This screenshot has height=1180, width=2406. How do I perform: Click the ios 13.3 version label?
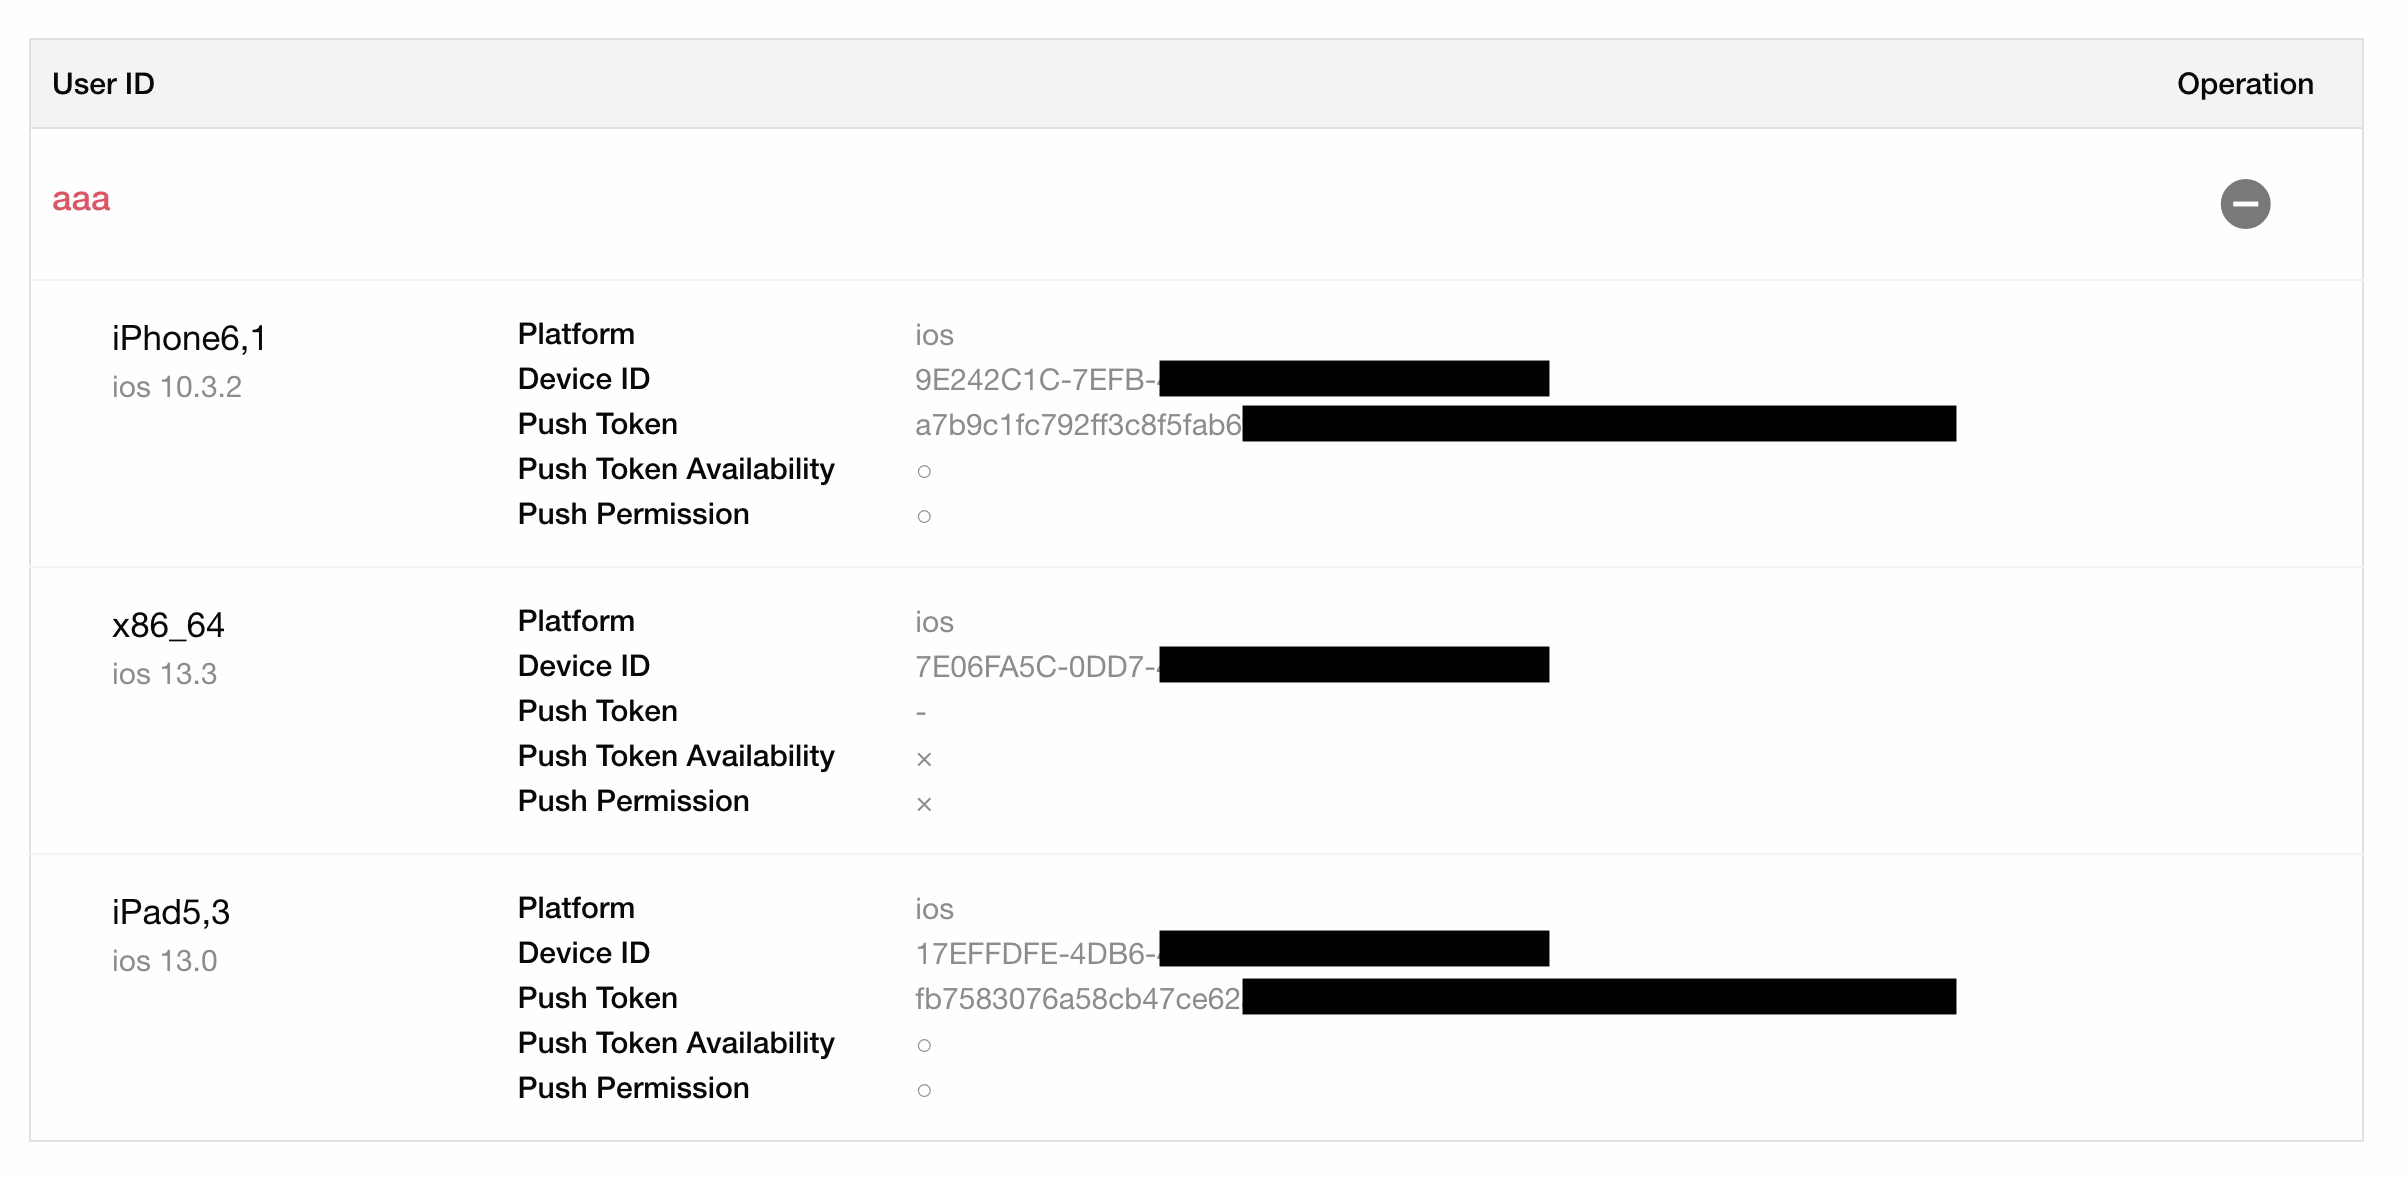(x=164, y=674)
